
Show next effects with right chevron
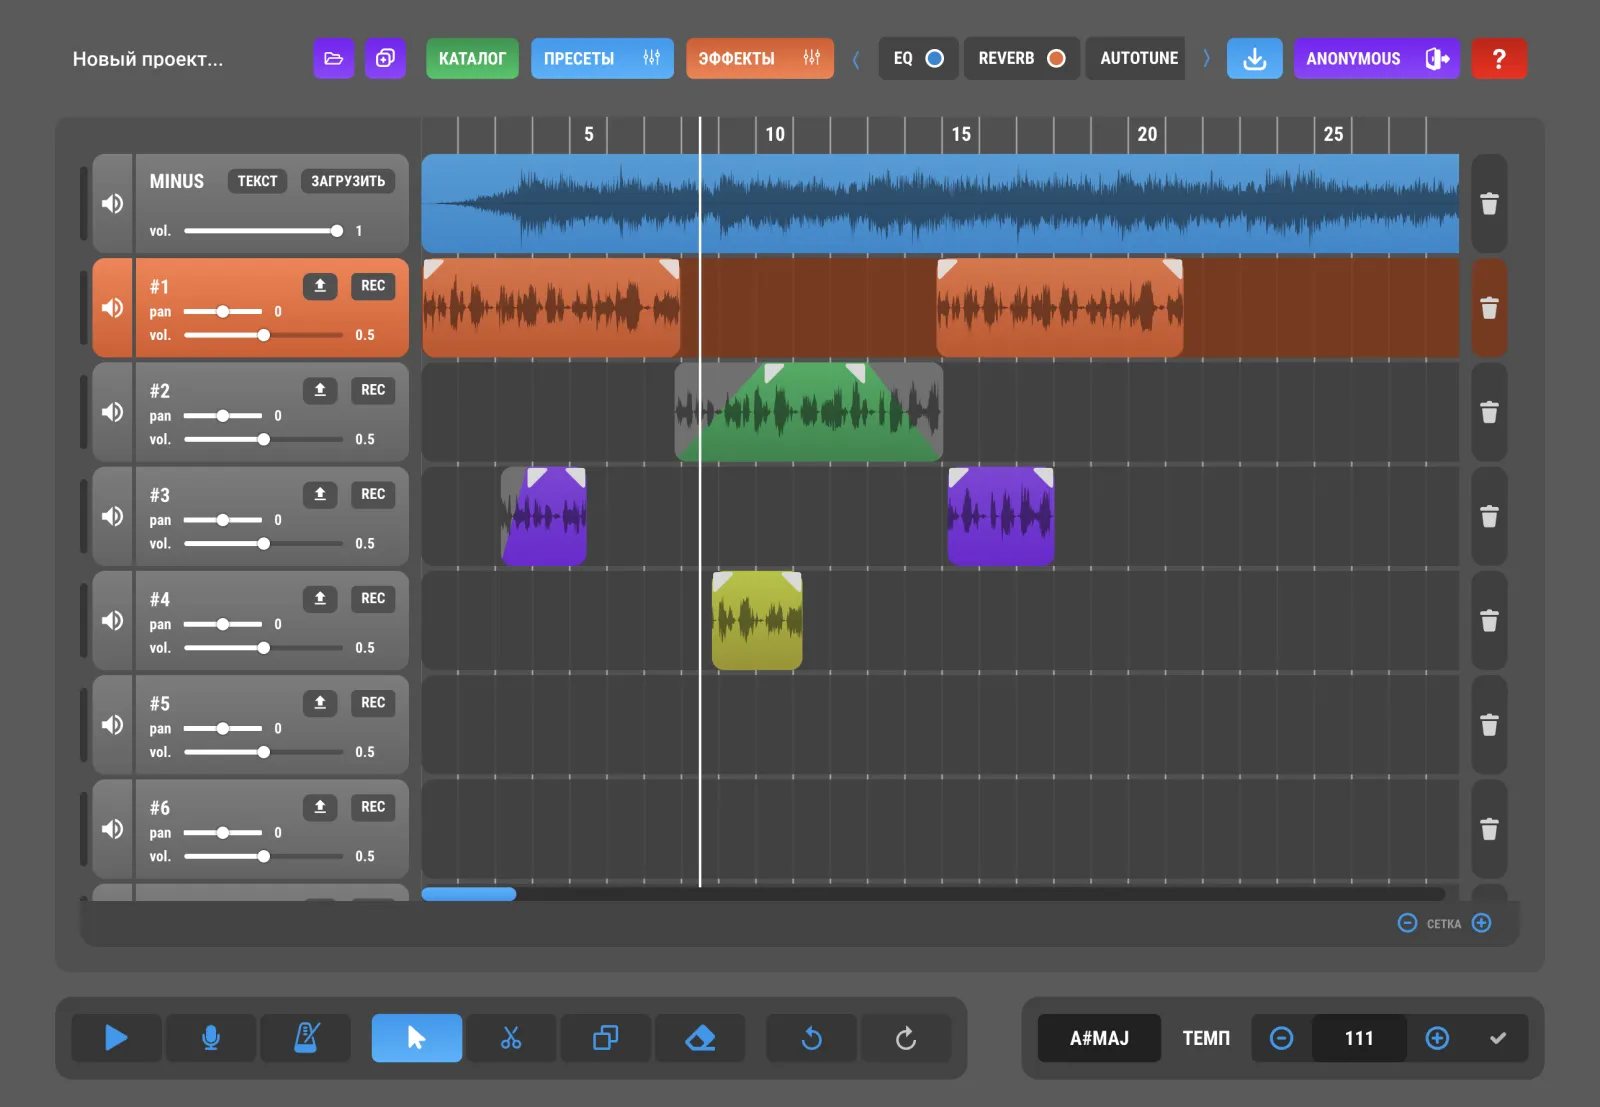1206,58
